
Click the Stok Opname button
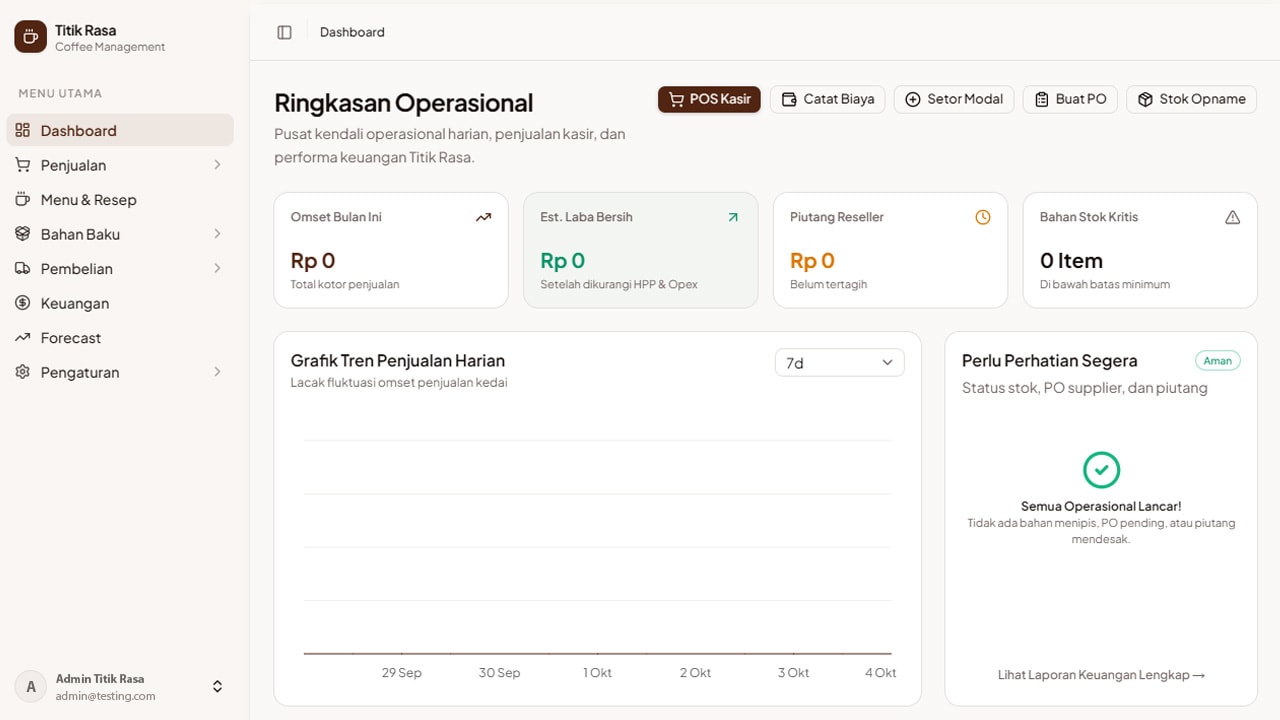coord(1192,99)
